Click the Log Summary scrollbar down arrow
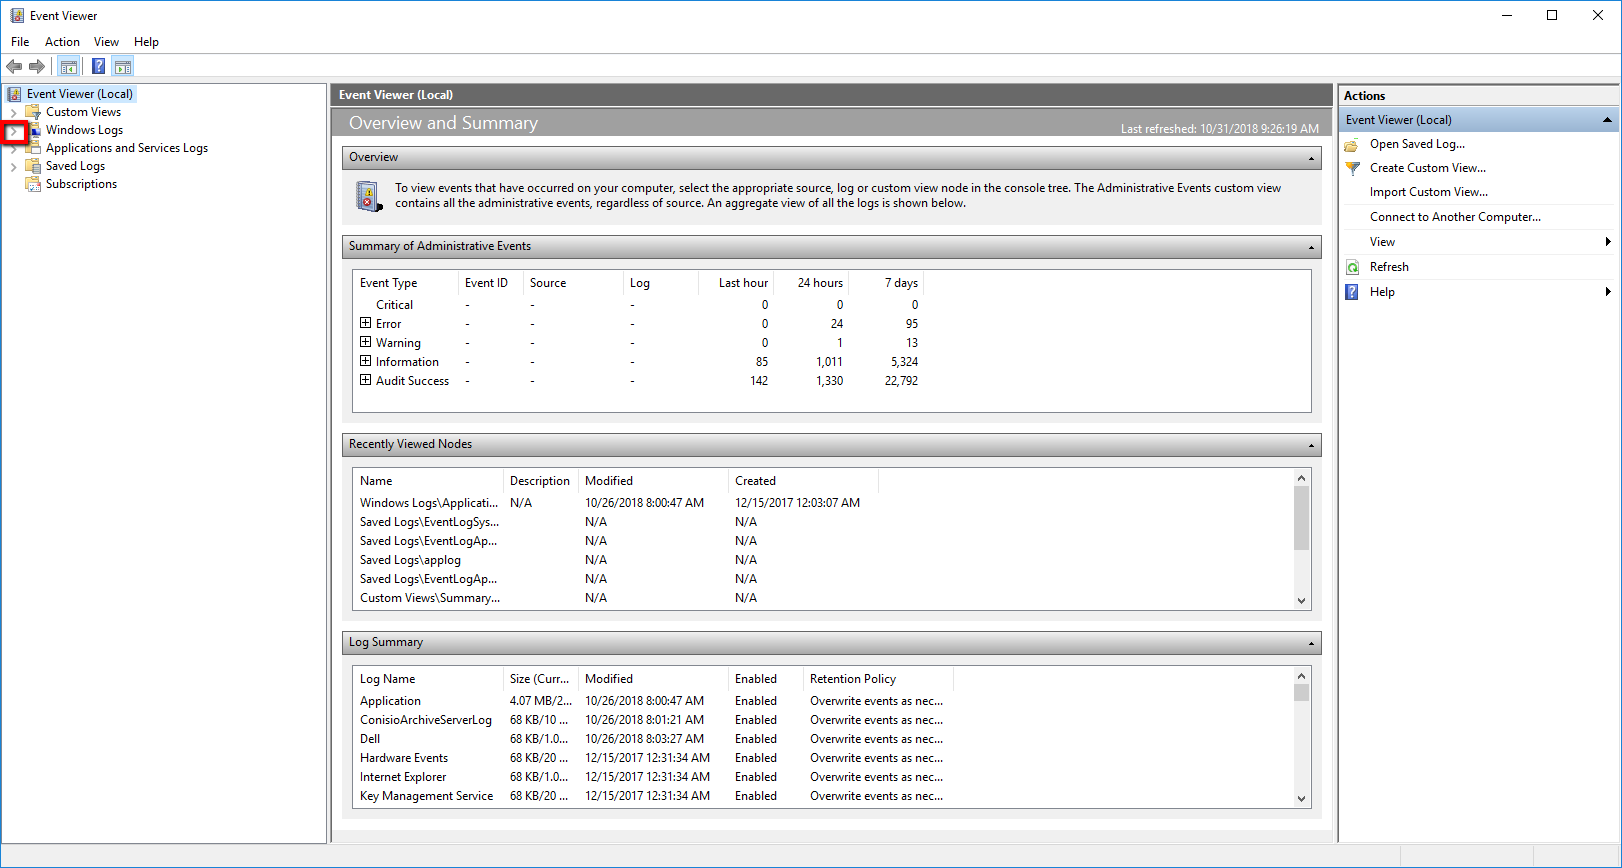The image size is (1622, 868). click(x=1301, y=799)
